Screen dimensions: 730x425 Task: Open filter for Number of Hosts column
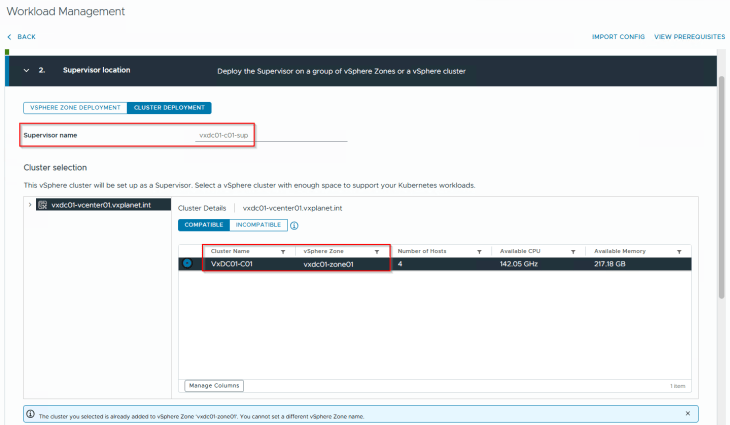tap(479, 251)
